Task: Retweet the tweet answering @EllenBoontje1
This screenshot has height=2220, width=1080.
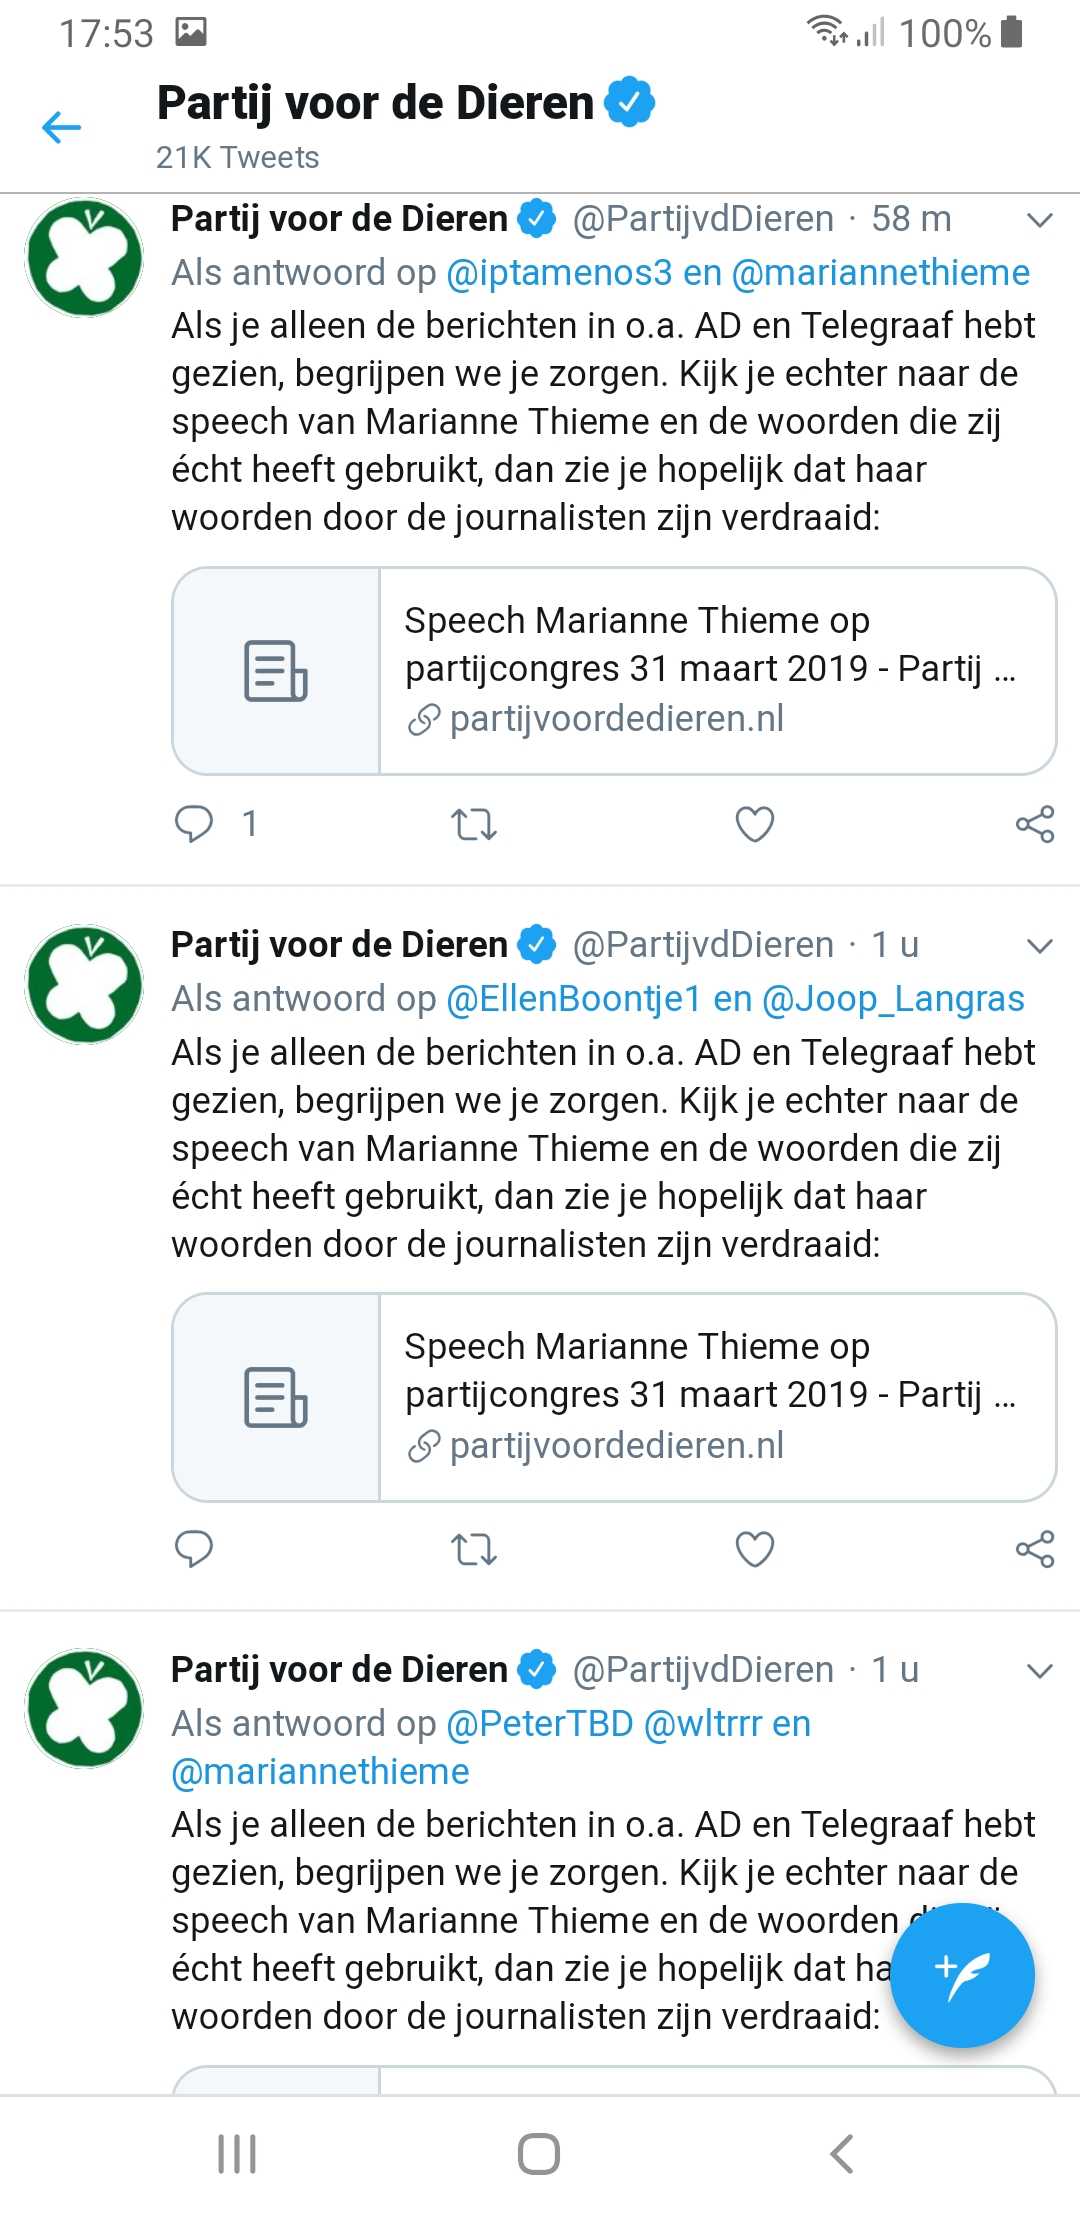Action: pyautogui.click(x=473, y=1549)
